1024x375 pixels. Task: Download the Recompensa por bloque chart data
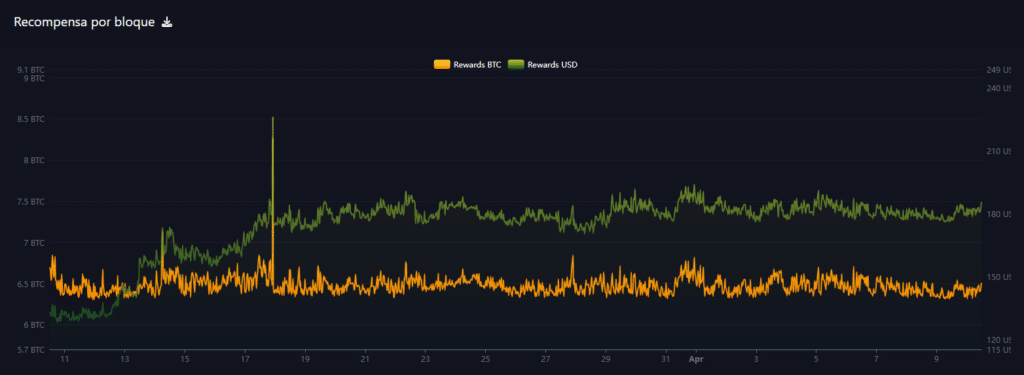pyautogui.click(x=167, y=23)
